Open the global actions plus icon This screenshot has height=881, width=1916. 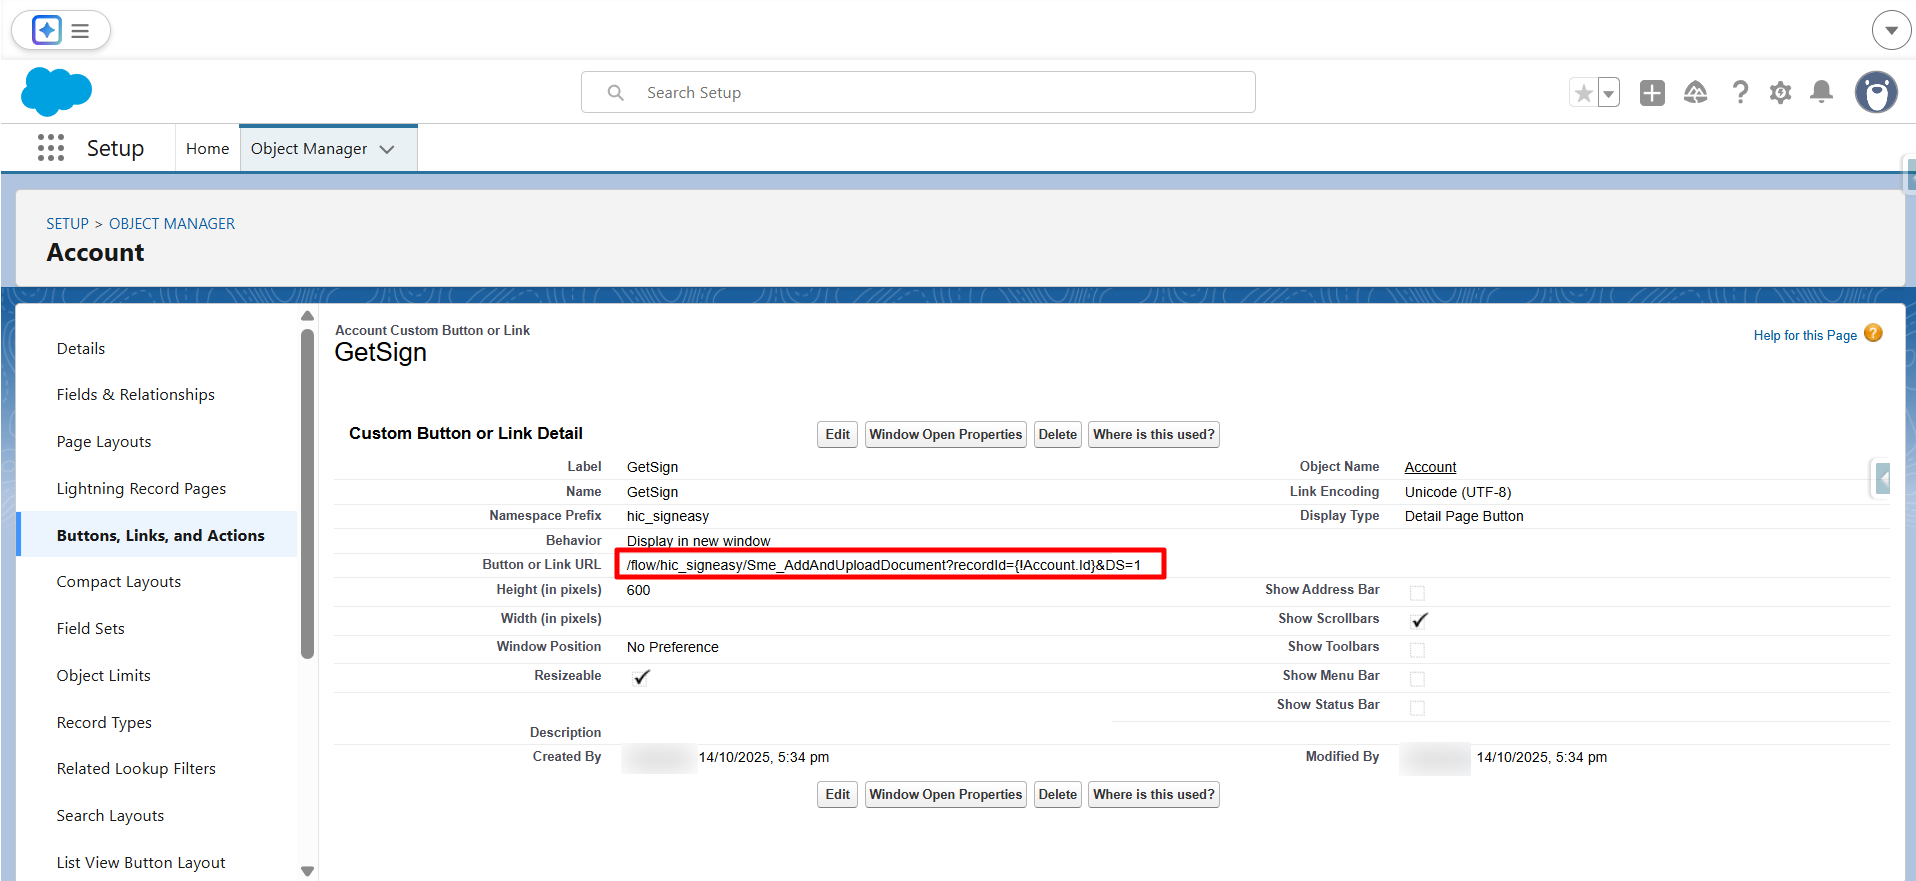(x=1652, y=93)
